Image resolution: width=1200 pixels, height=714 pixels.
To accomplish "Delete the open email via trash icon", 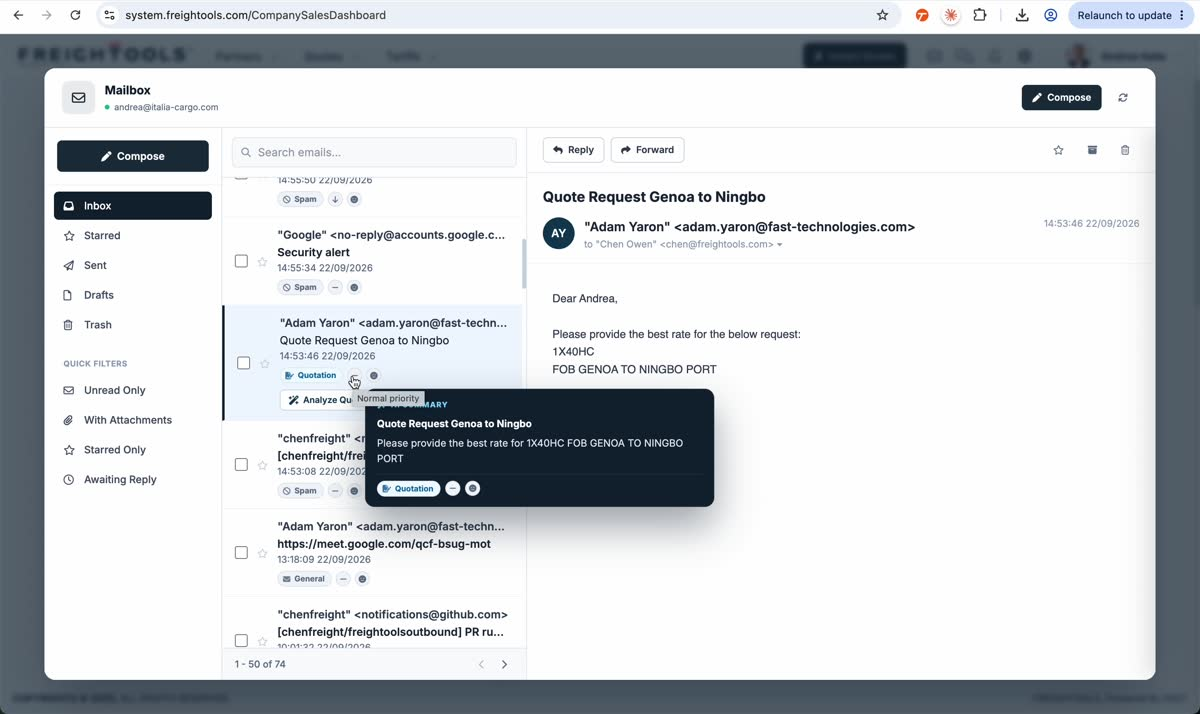I will coord(1125,150).
